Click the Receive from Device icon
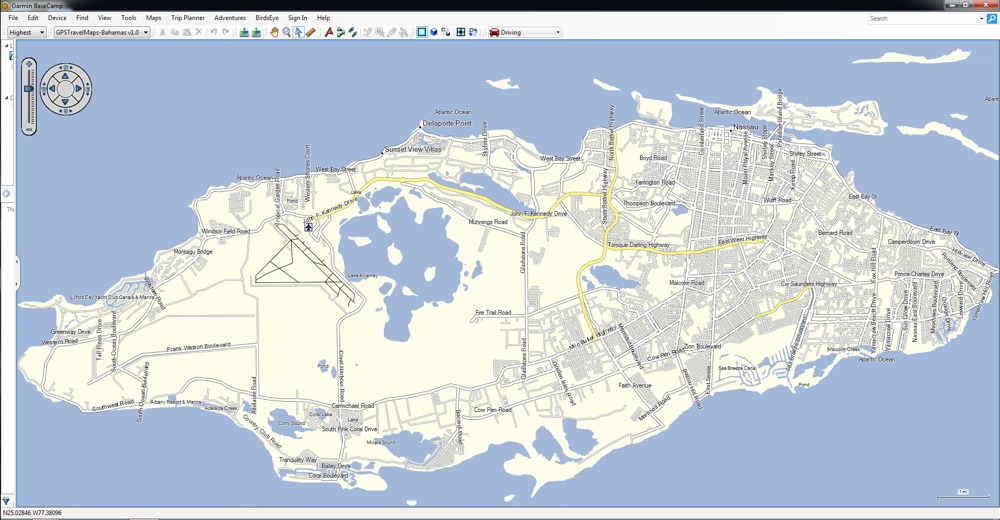The width and height of the screenshot is (1000, 520). pos(256,32)
